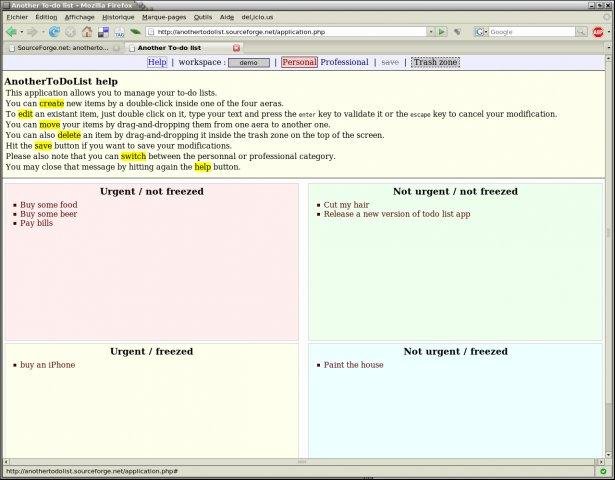Click the vertical scrollbar up arrow
Viewport: 615px width, 480px height.
609,58
